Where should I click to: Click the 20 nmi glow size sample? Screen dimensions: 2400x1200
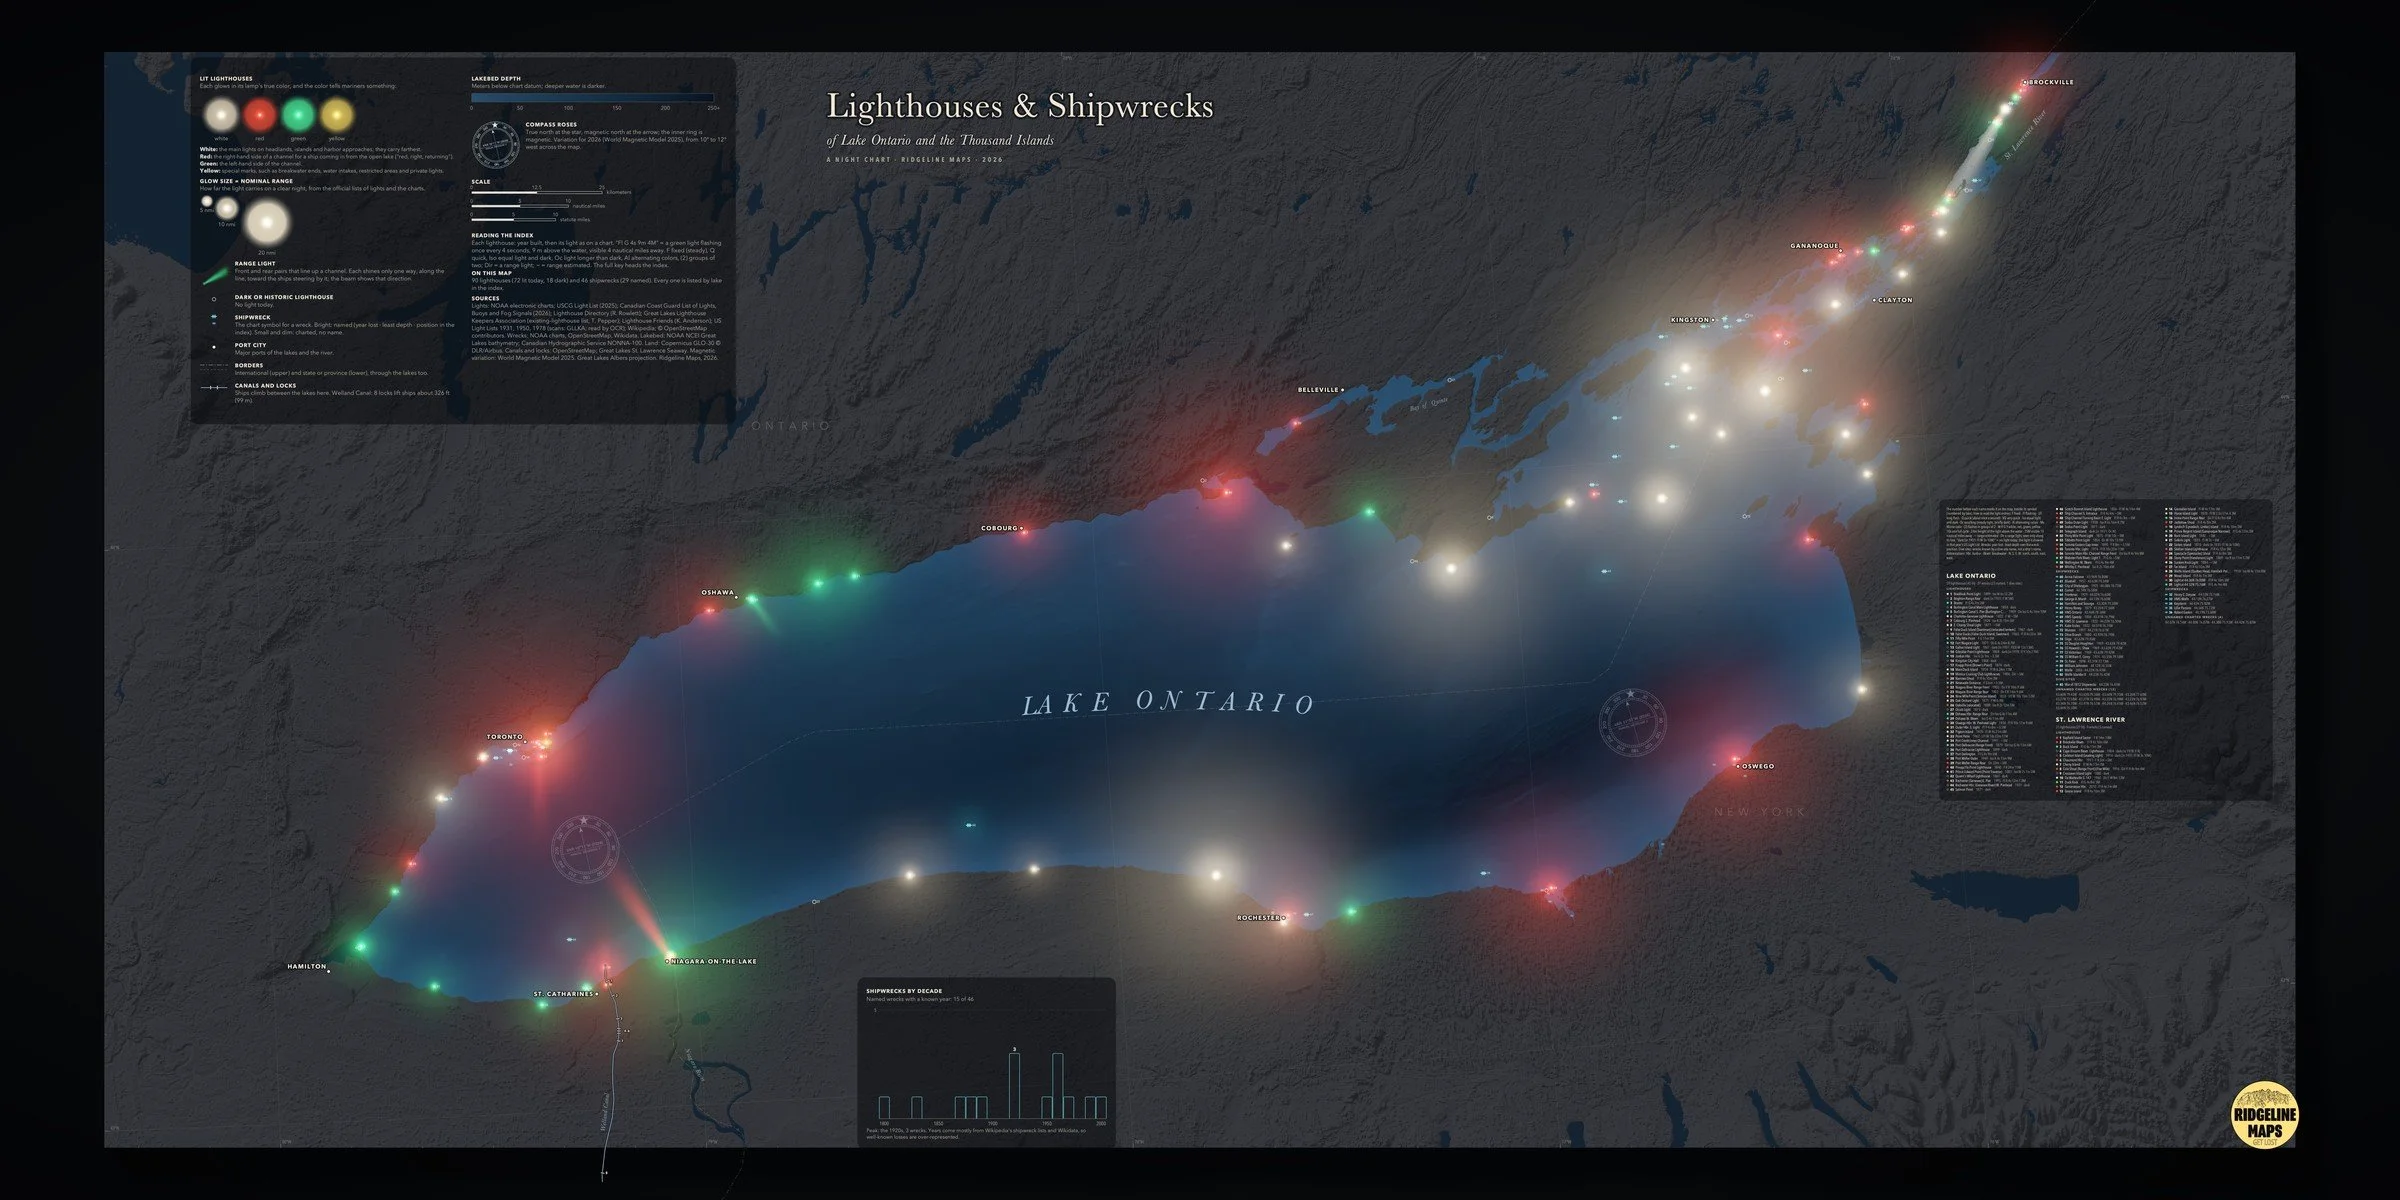pos(266,222)
